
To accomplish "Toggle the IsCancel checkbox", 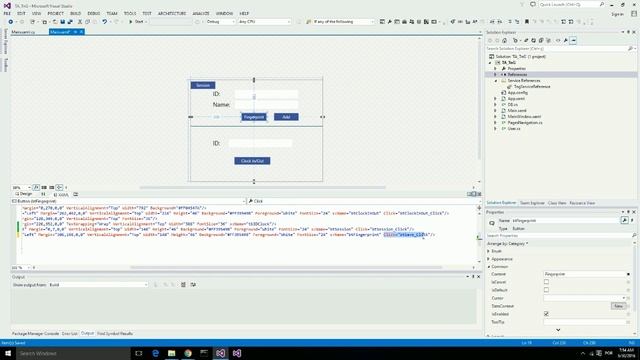I will click(x=546, y=282).
